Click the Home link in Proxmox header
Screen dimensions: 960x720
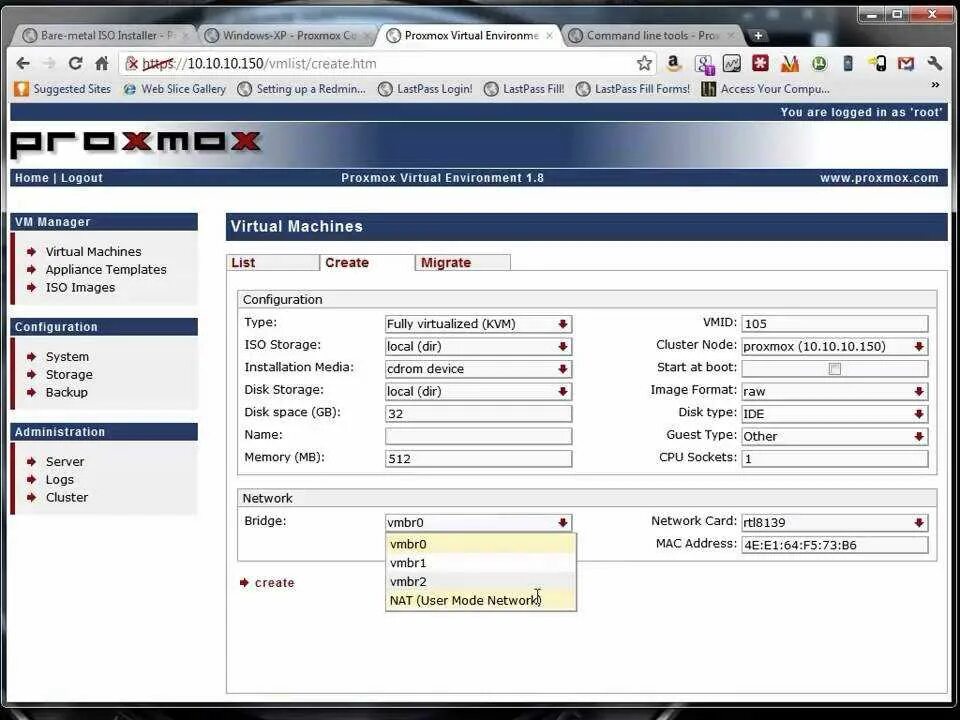[x=32, y=178]
